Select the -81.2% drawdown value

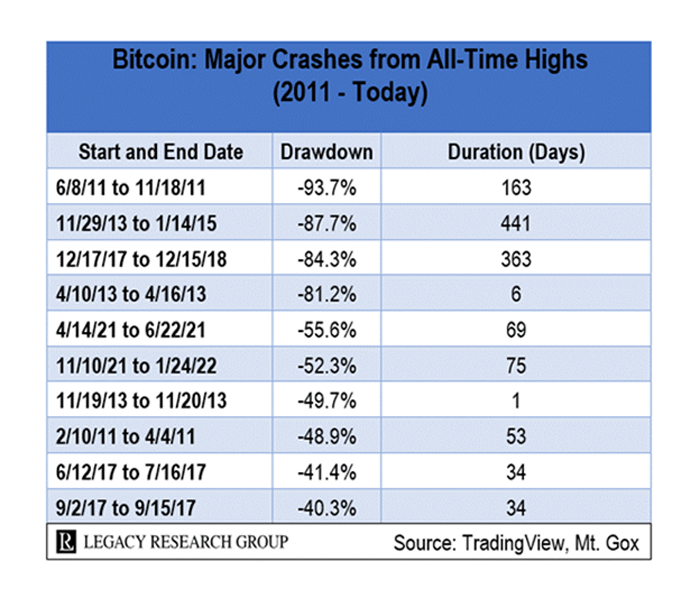(x=326, y=294)
